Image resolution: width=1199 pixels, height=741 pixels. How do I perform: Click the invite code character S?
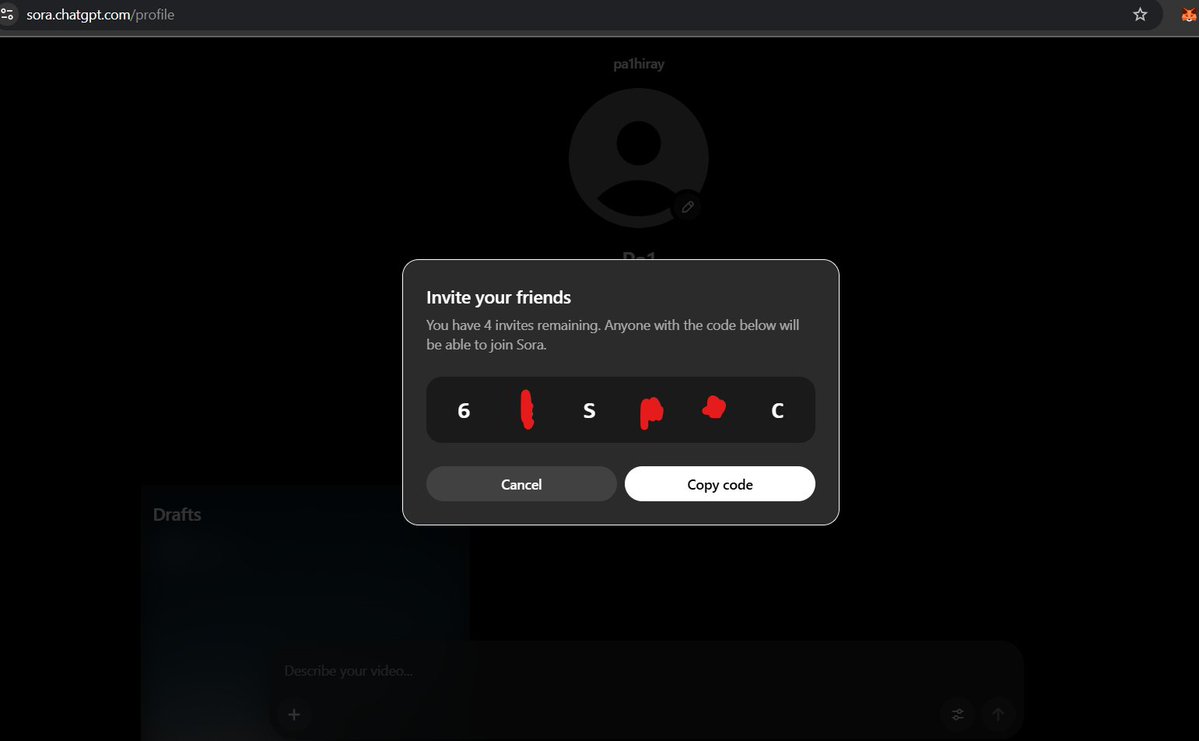(x=589, y=411)
